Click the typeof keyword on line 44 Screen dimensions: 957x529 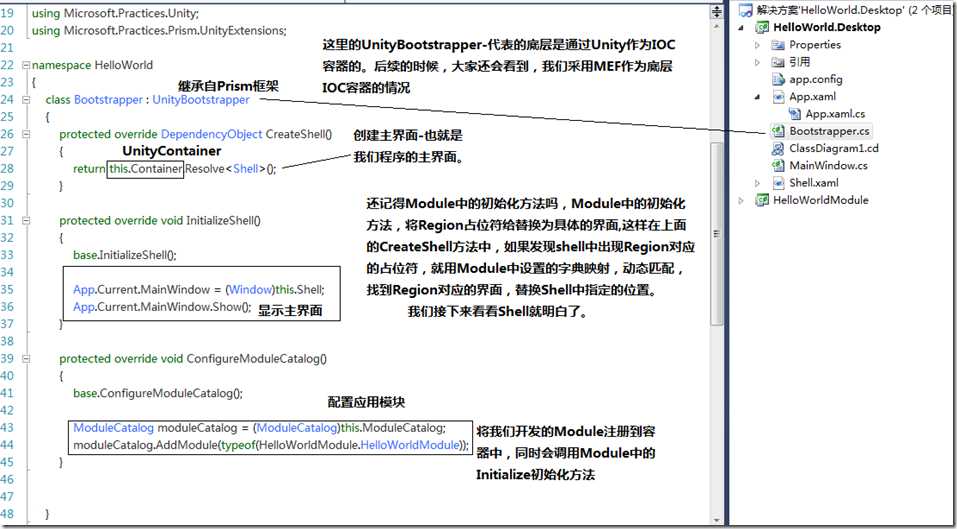(x=239, y=445)
